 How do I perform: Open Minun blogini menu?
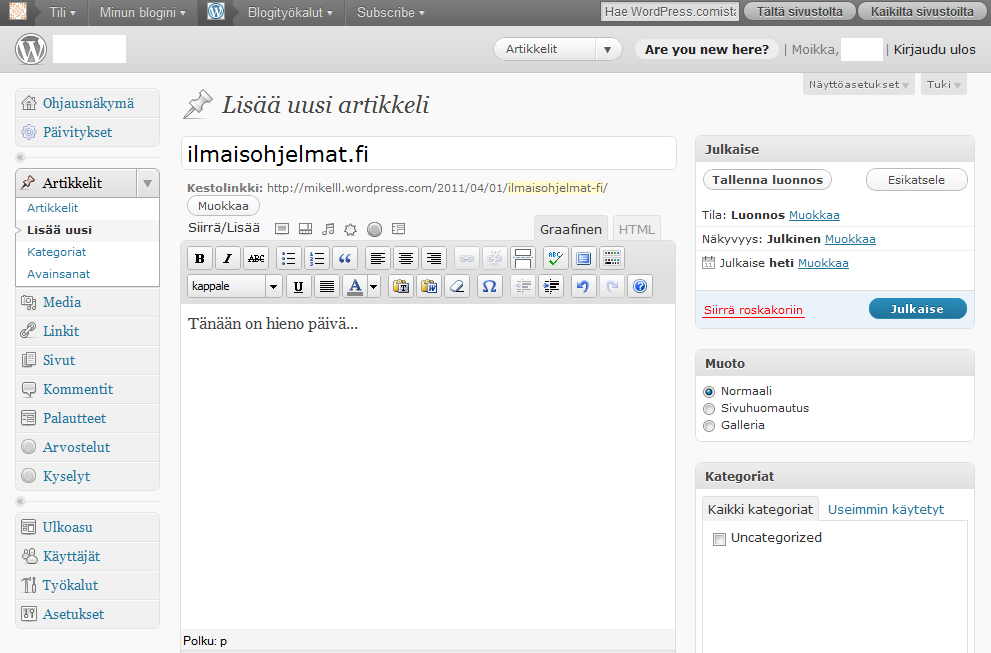143,13
